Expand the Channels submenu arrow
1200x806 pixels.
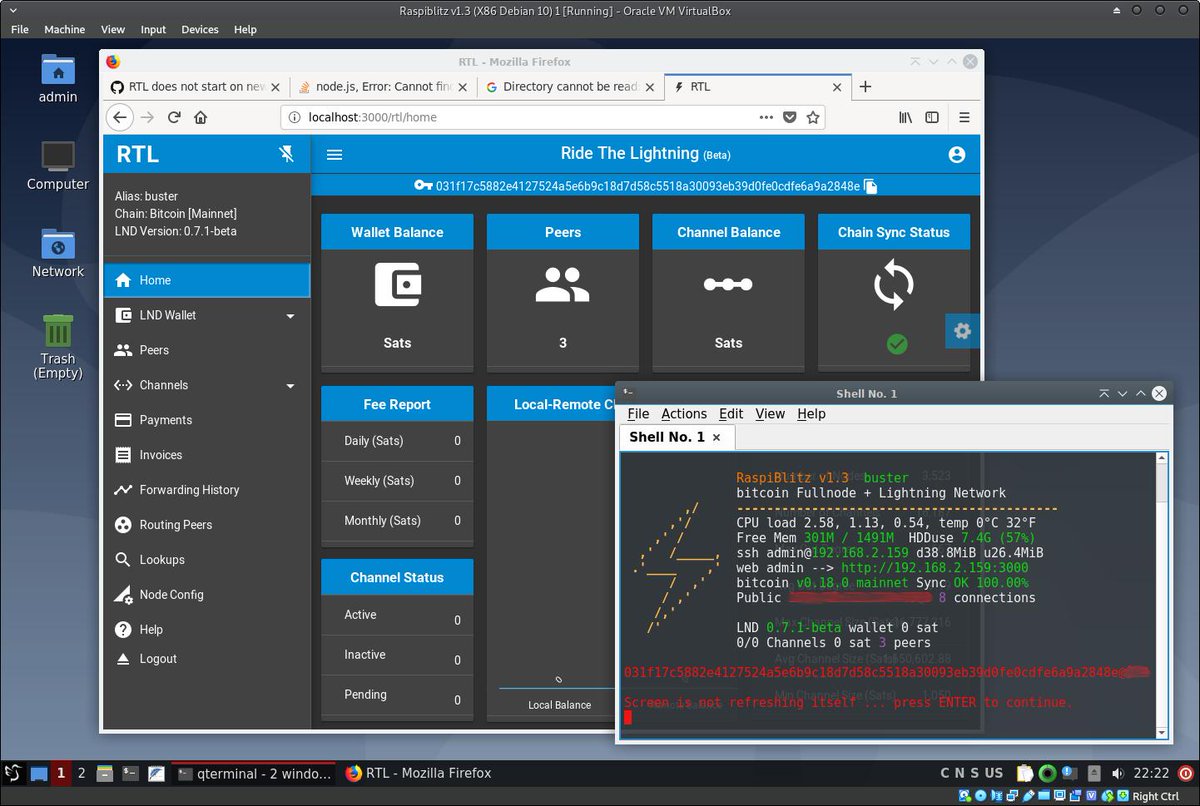pyautogui.click(x=291, y=386)
